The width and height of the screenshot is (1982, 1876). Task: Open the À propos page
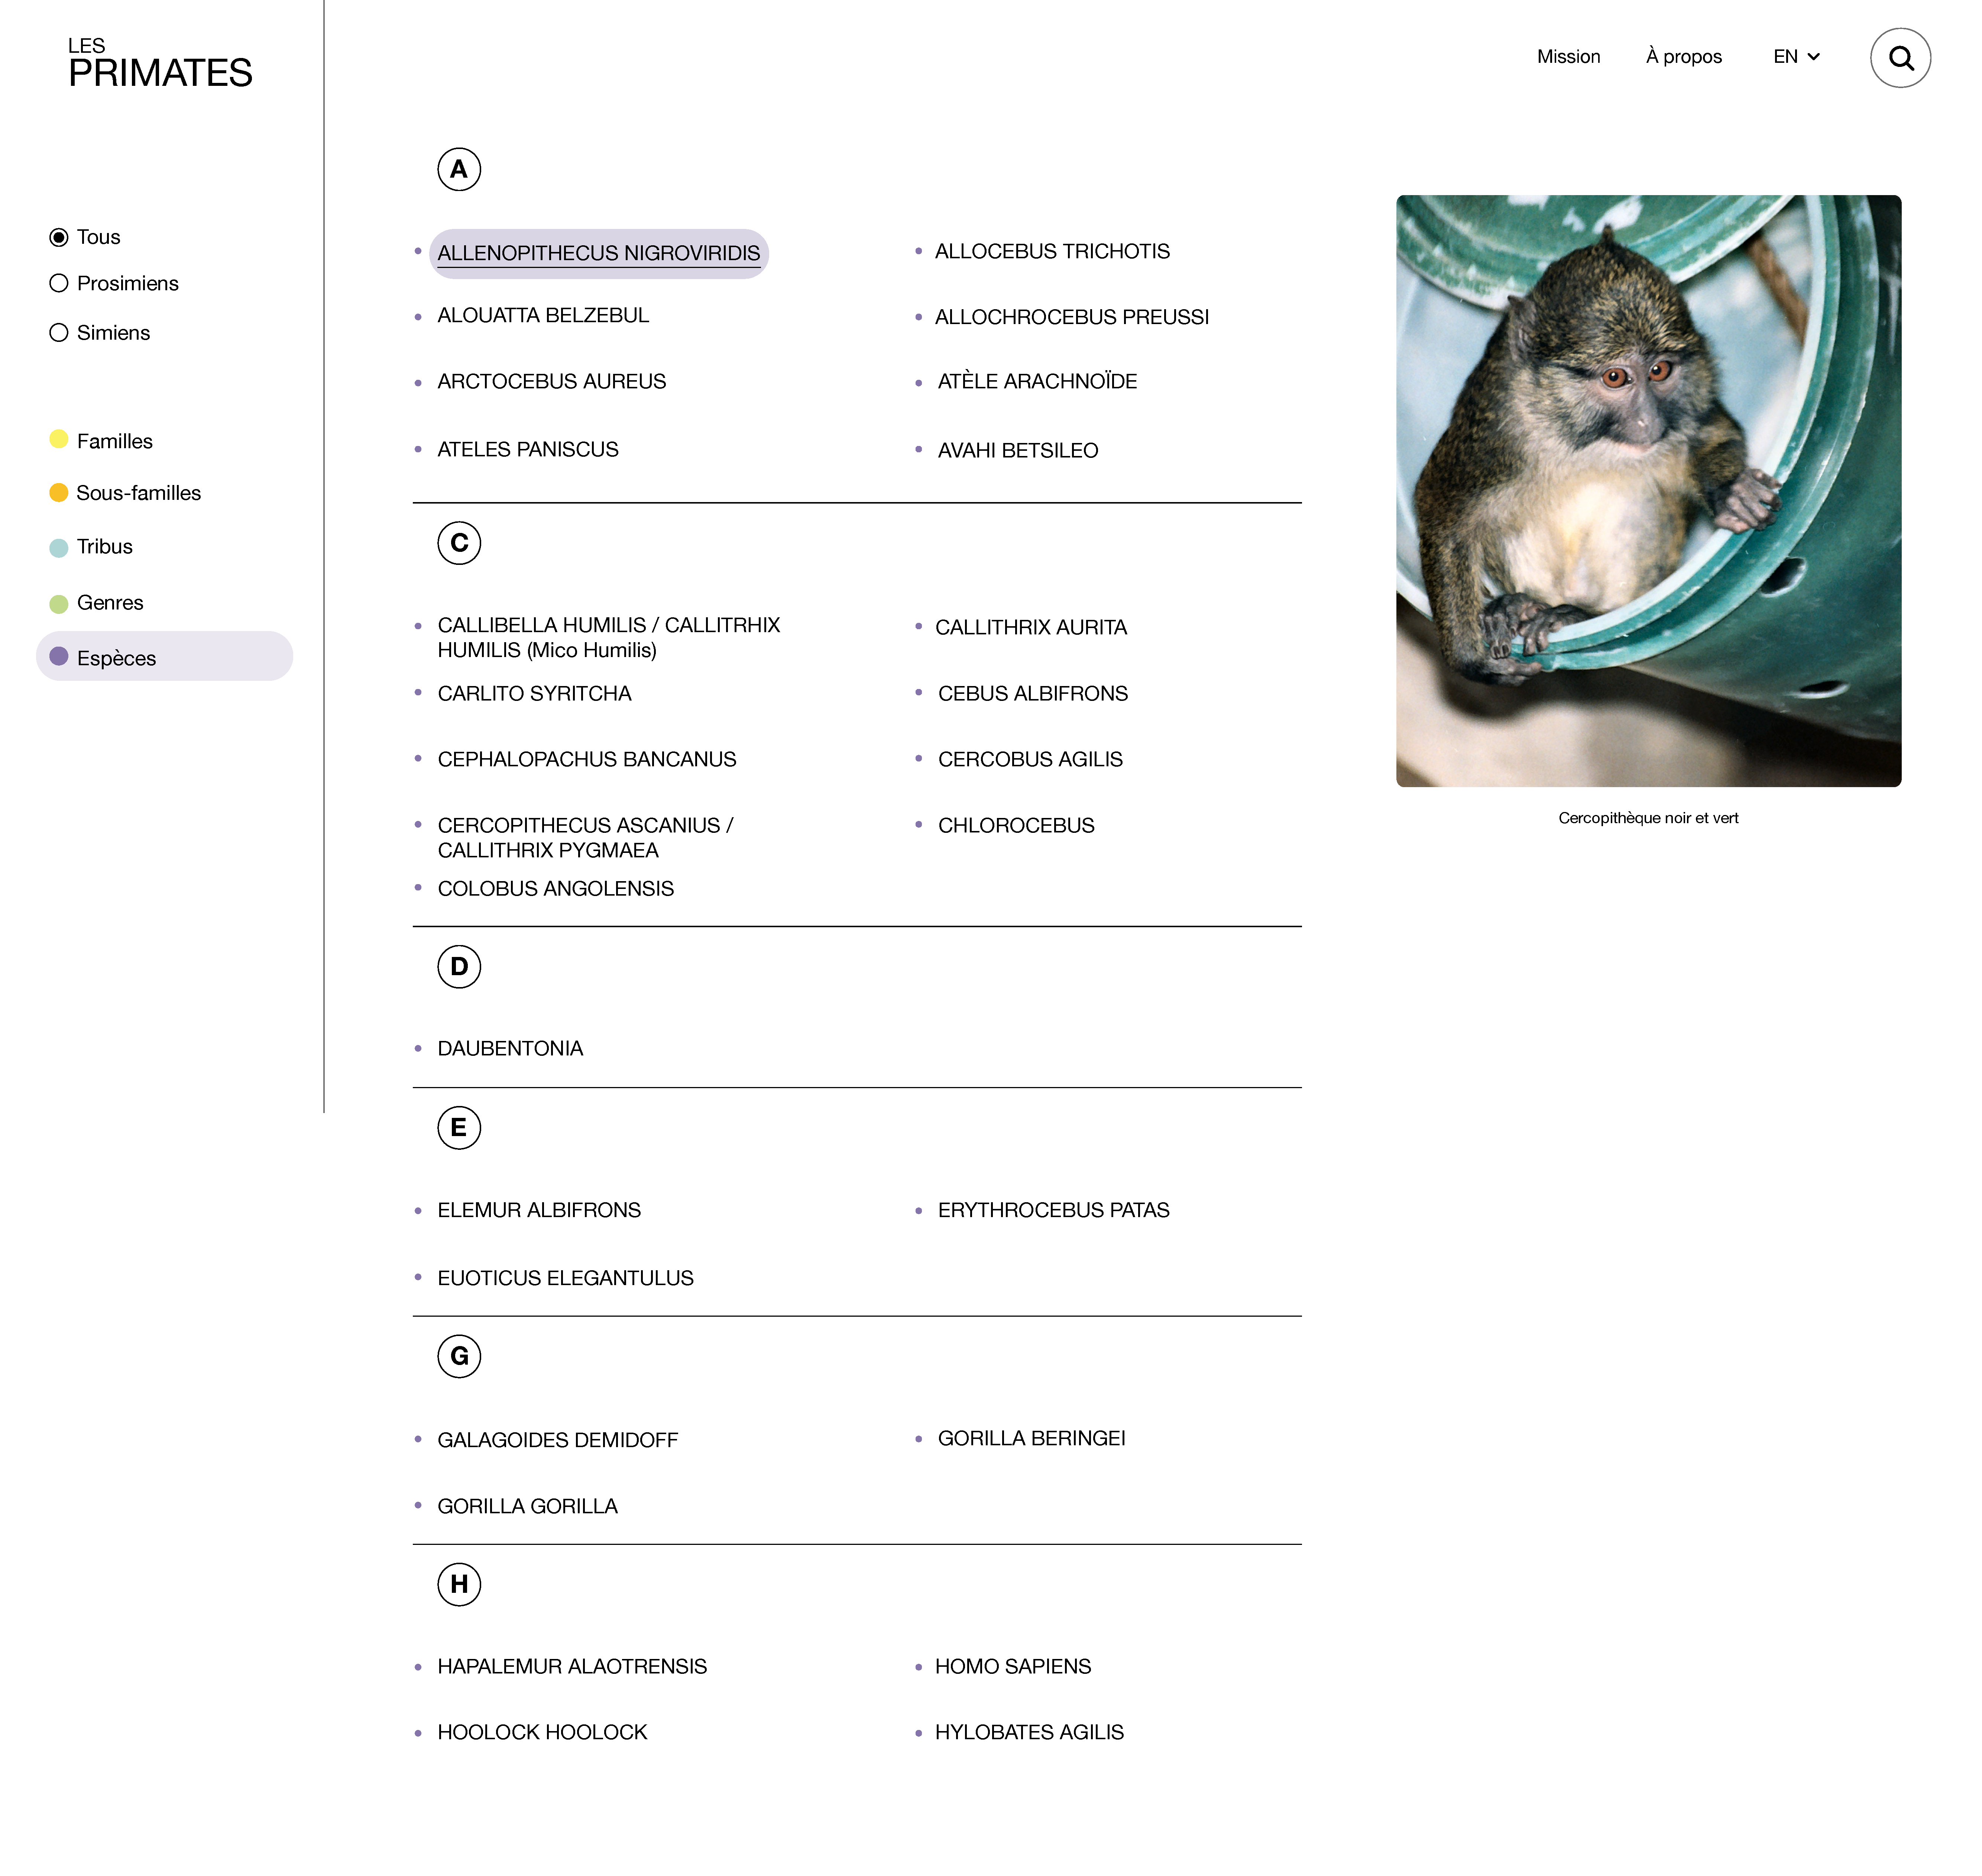1684,57
